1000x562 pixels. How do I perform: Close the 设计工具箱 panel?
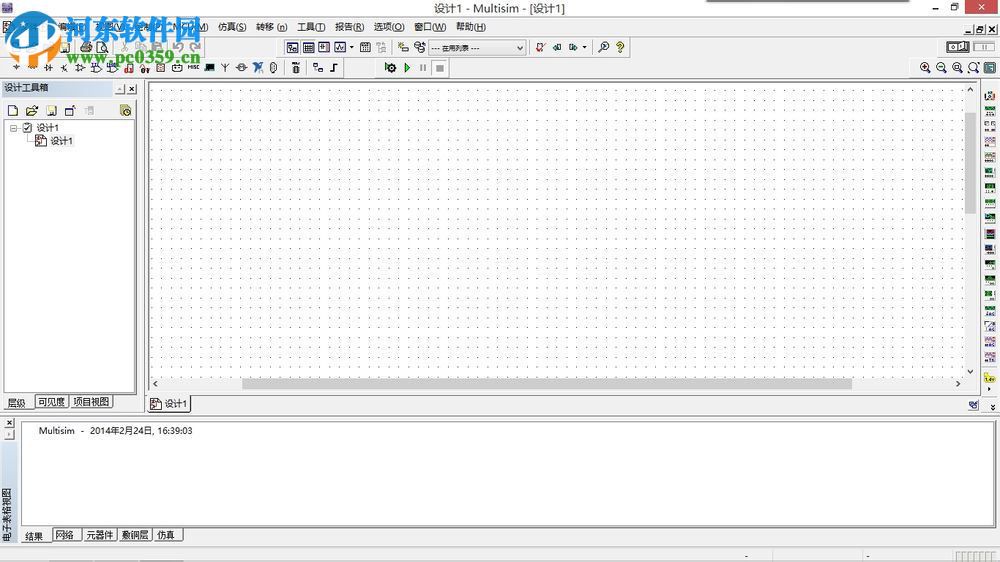coord(131,89)
